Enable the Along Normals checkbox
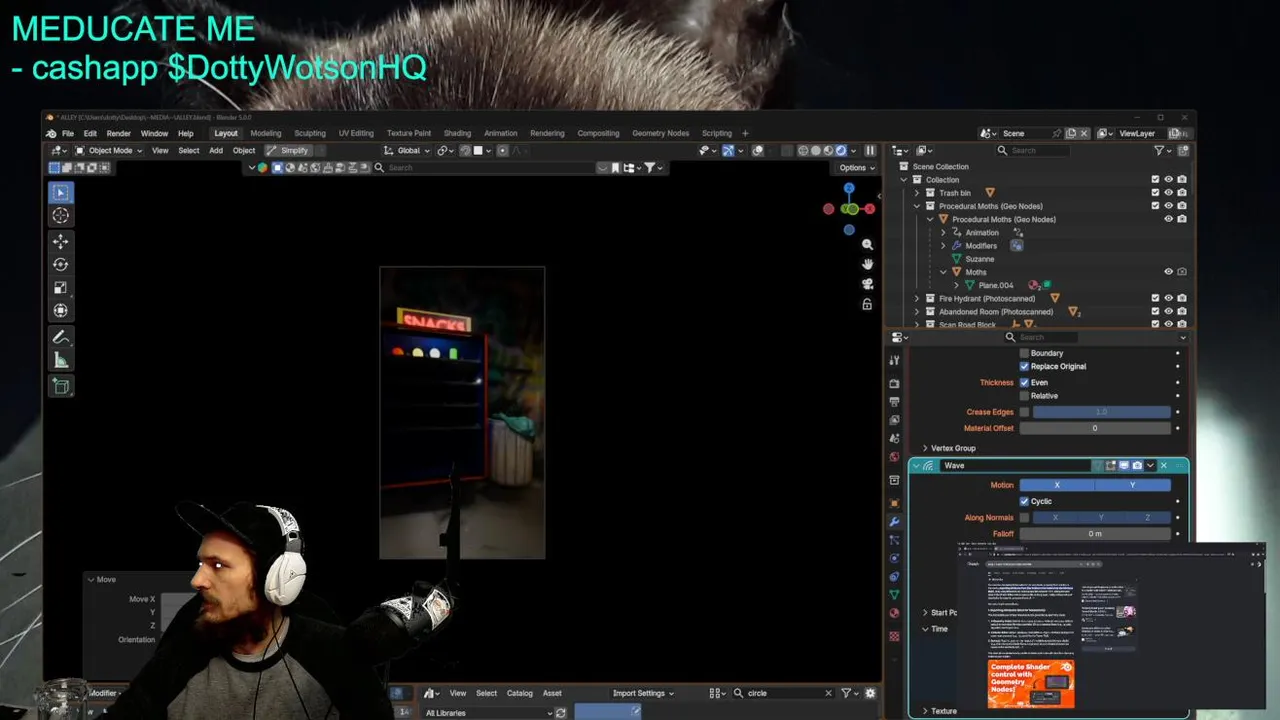The height and width of the screenshot is (720, 1280). [x=1024, y=517]
